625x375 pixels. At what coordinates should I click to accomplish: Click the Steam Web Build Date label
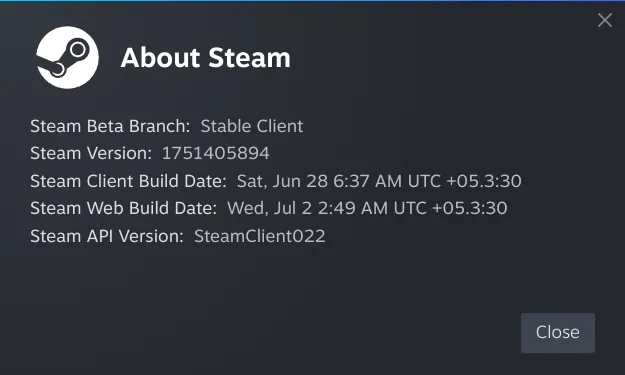pos(124,208)
